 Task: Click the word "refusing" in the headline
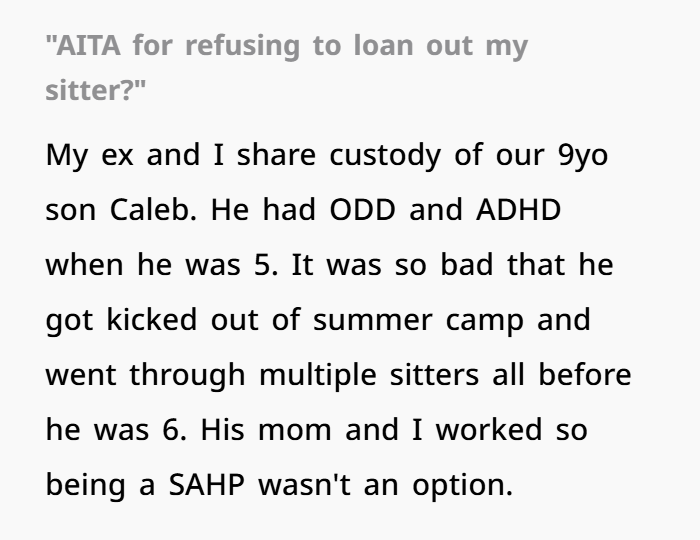[x=242, y=46]
